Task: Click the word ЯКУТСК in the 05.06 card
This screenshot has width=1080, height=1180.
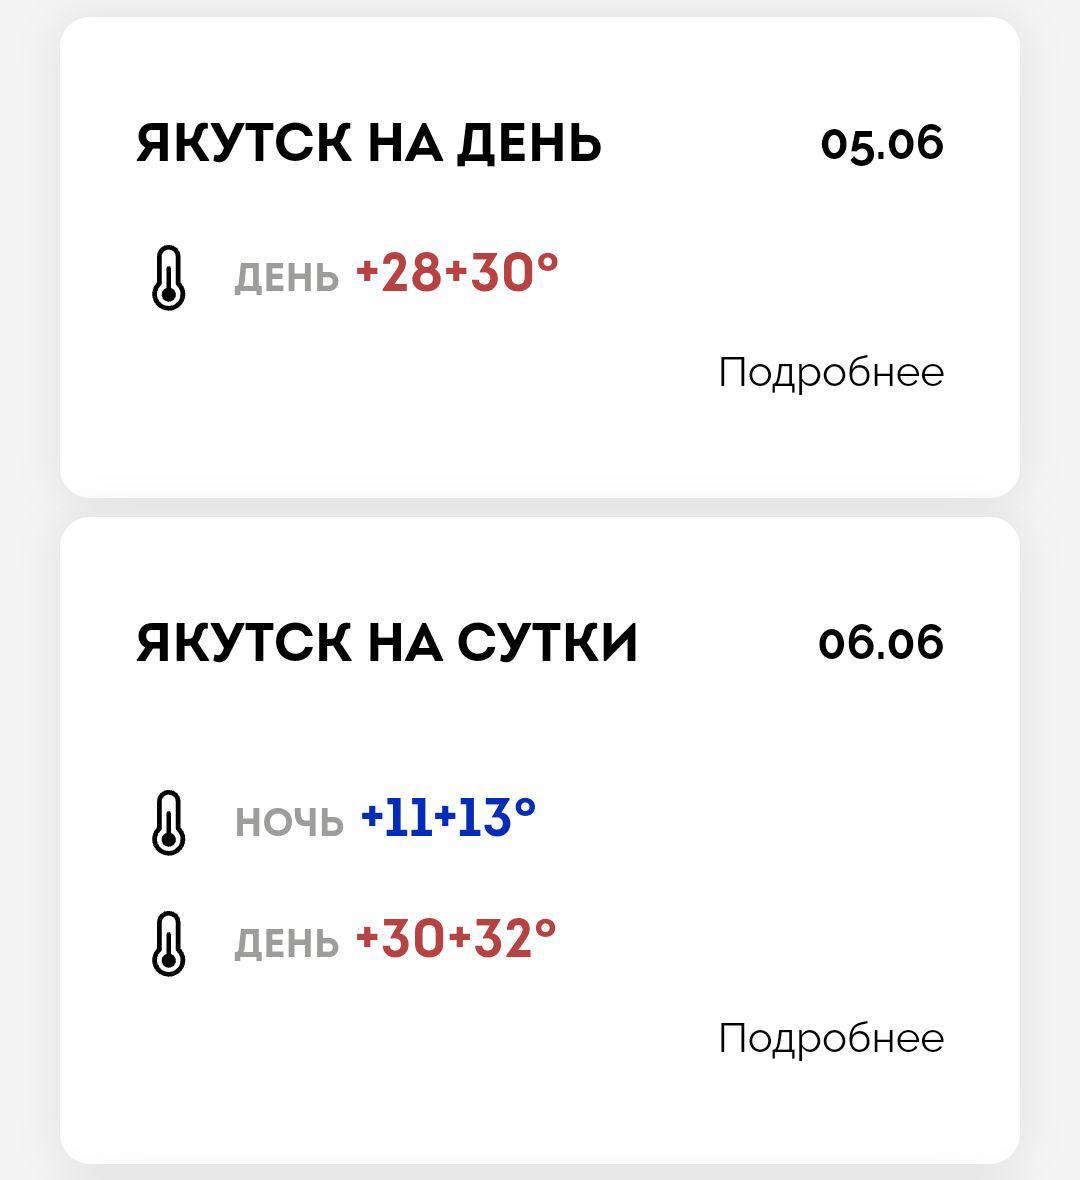Action: coord(244,144)
